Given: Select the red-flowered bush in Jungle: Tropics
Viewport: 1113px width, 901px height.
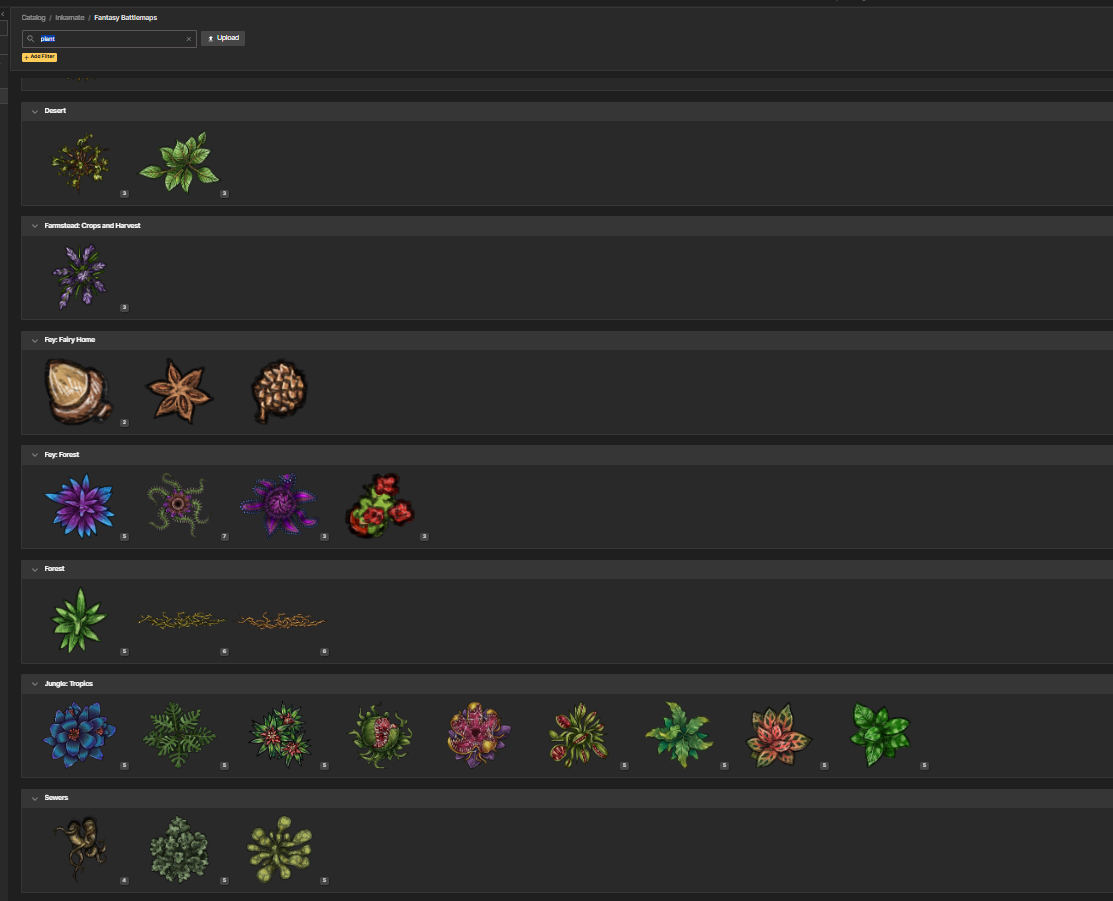Looking at the screenshot, I should click(x=280, y=735).
